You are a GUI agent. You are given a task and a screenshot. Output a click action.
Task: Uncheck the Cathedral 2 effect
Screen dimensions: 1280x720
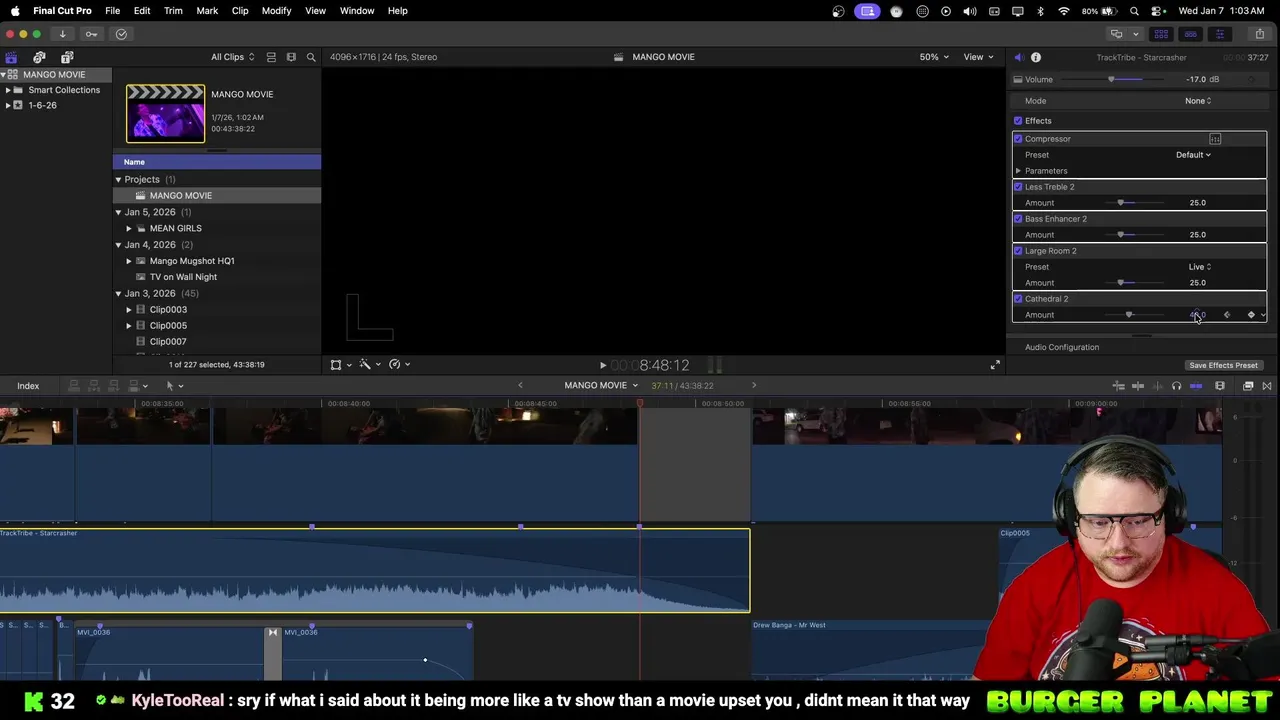click(1018, 299)
